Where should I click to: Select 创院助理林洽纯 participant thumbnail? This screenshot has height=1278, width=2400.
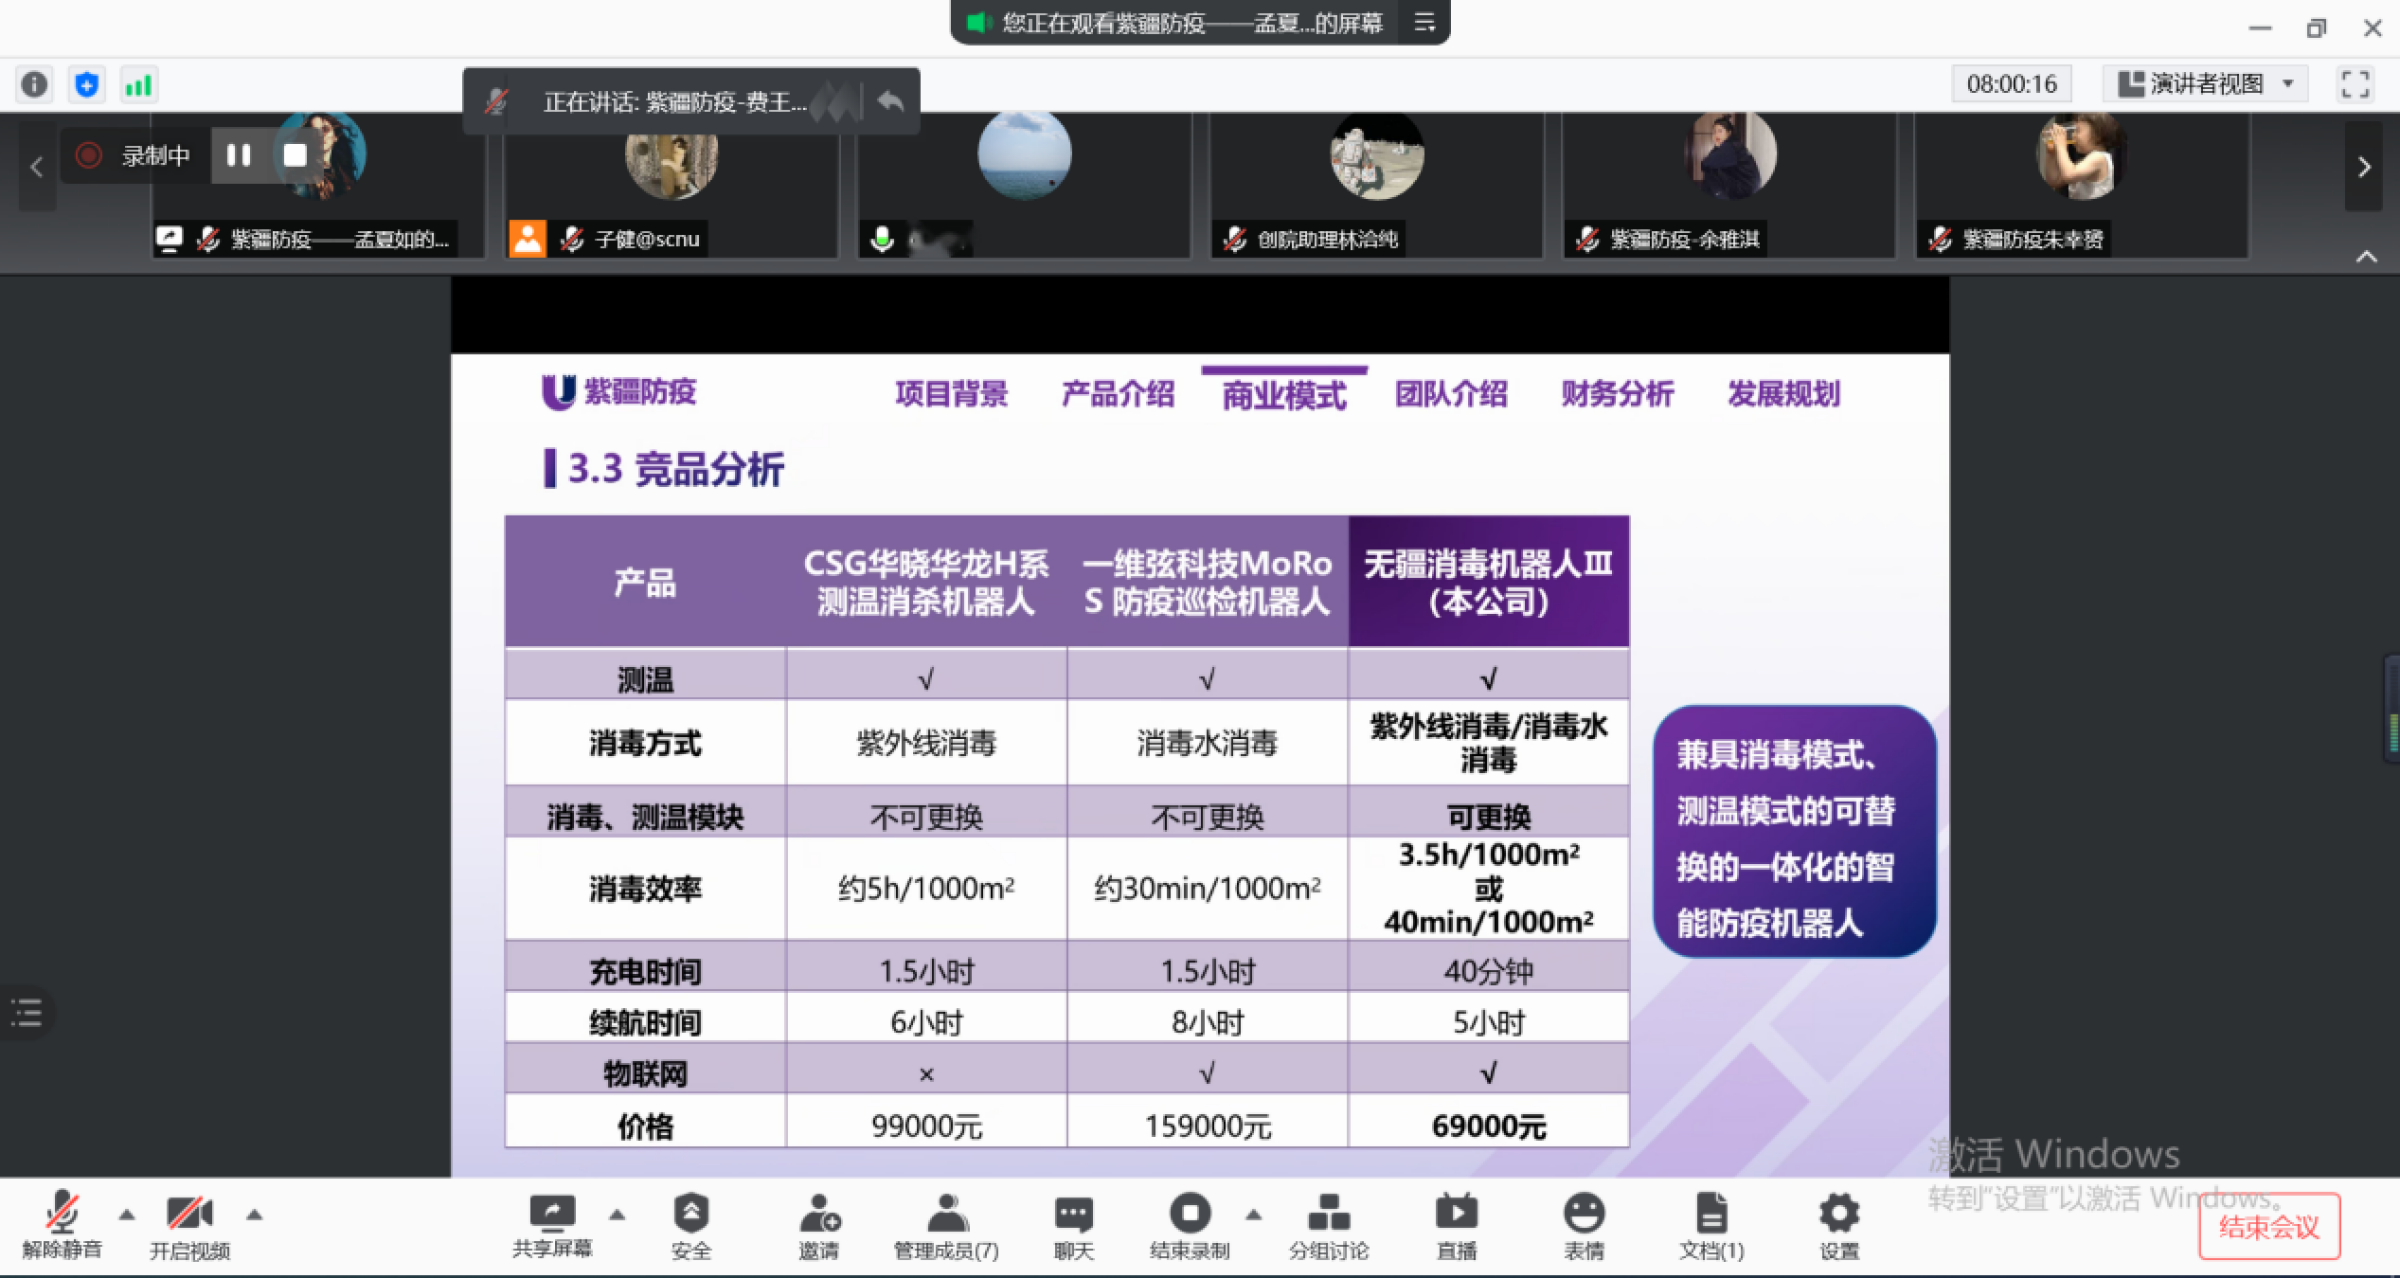click(1376, 186)
